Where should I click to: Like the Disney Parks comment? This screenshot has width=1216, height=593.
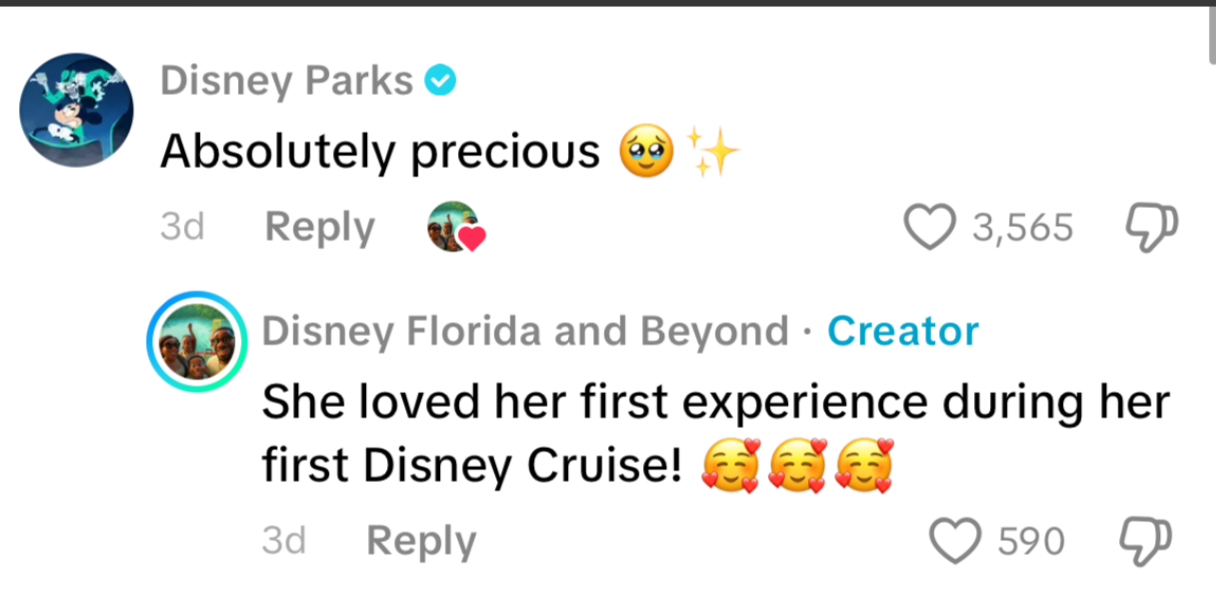930,228
